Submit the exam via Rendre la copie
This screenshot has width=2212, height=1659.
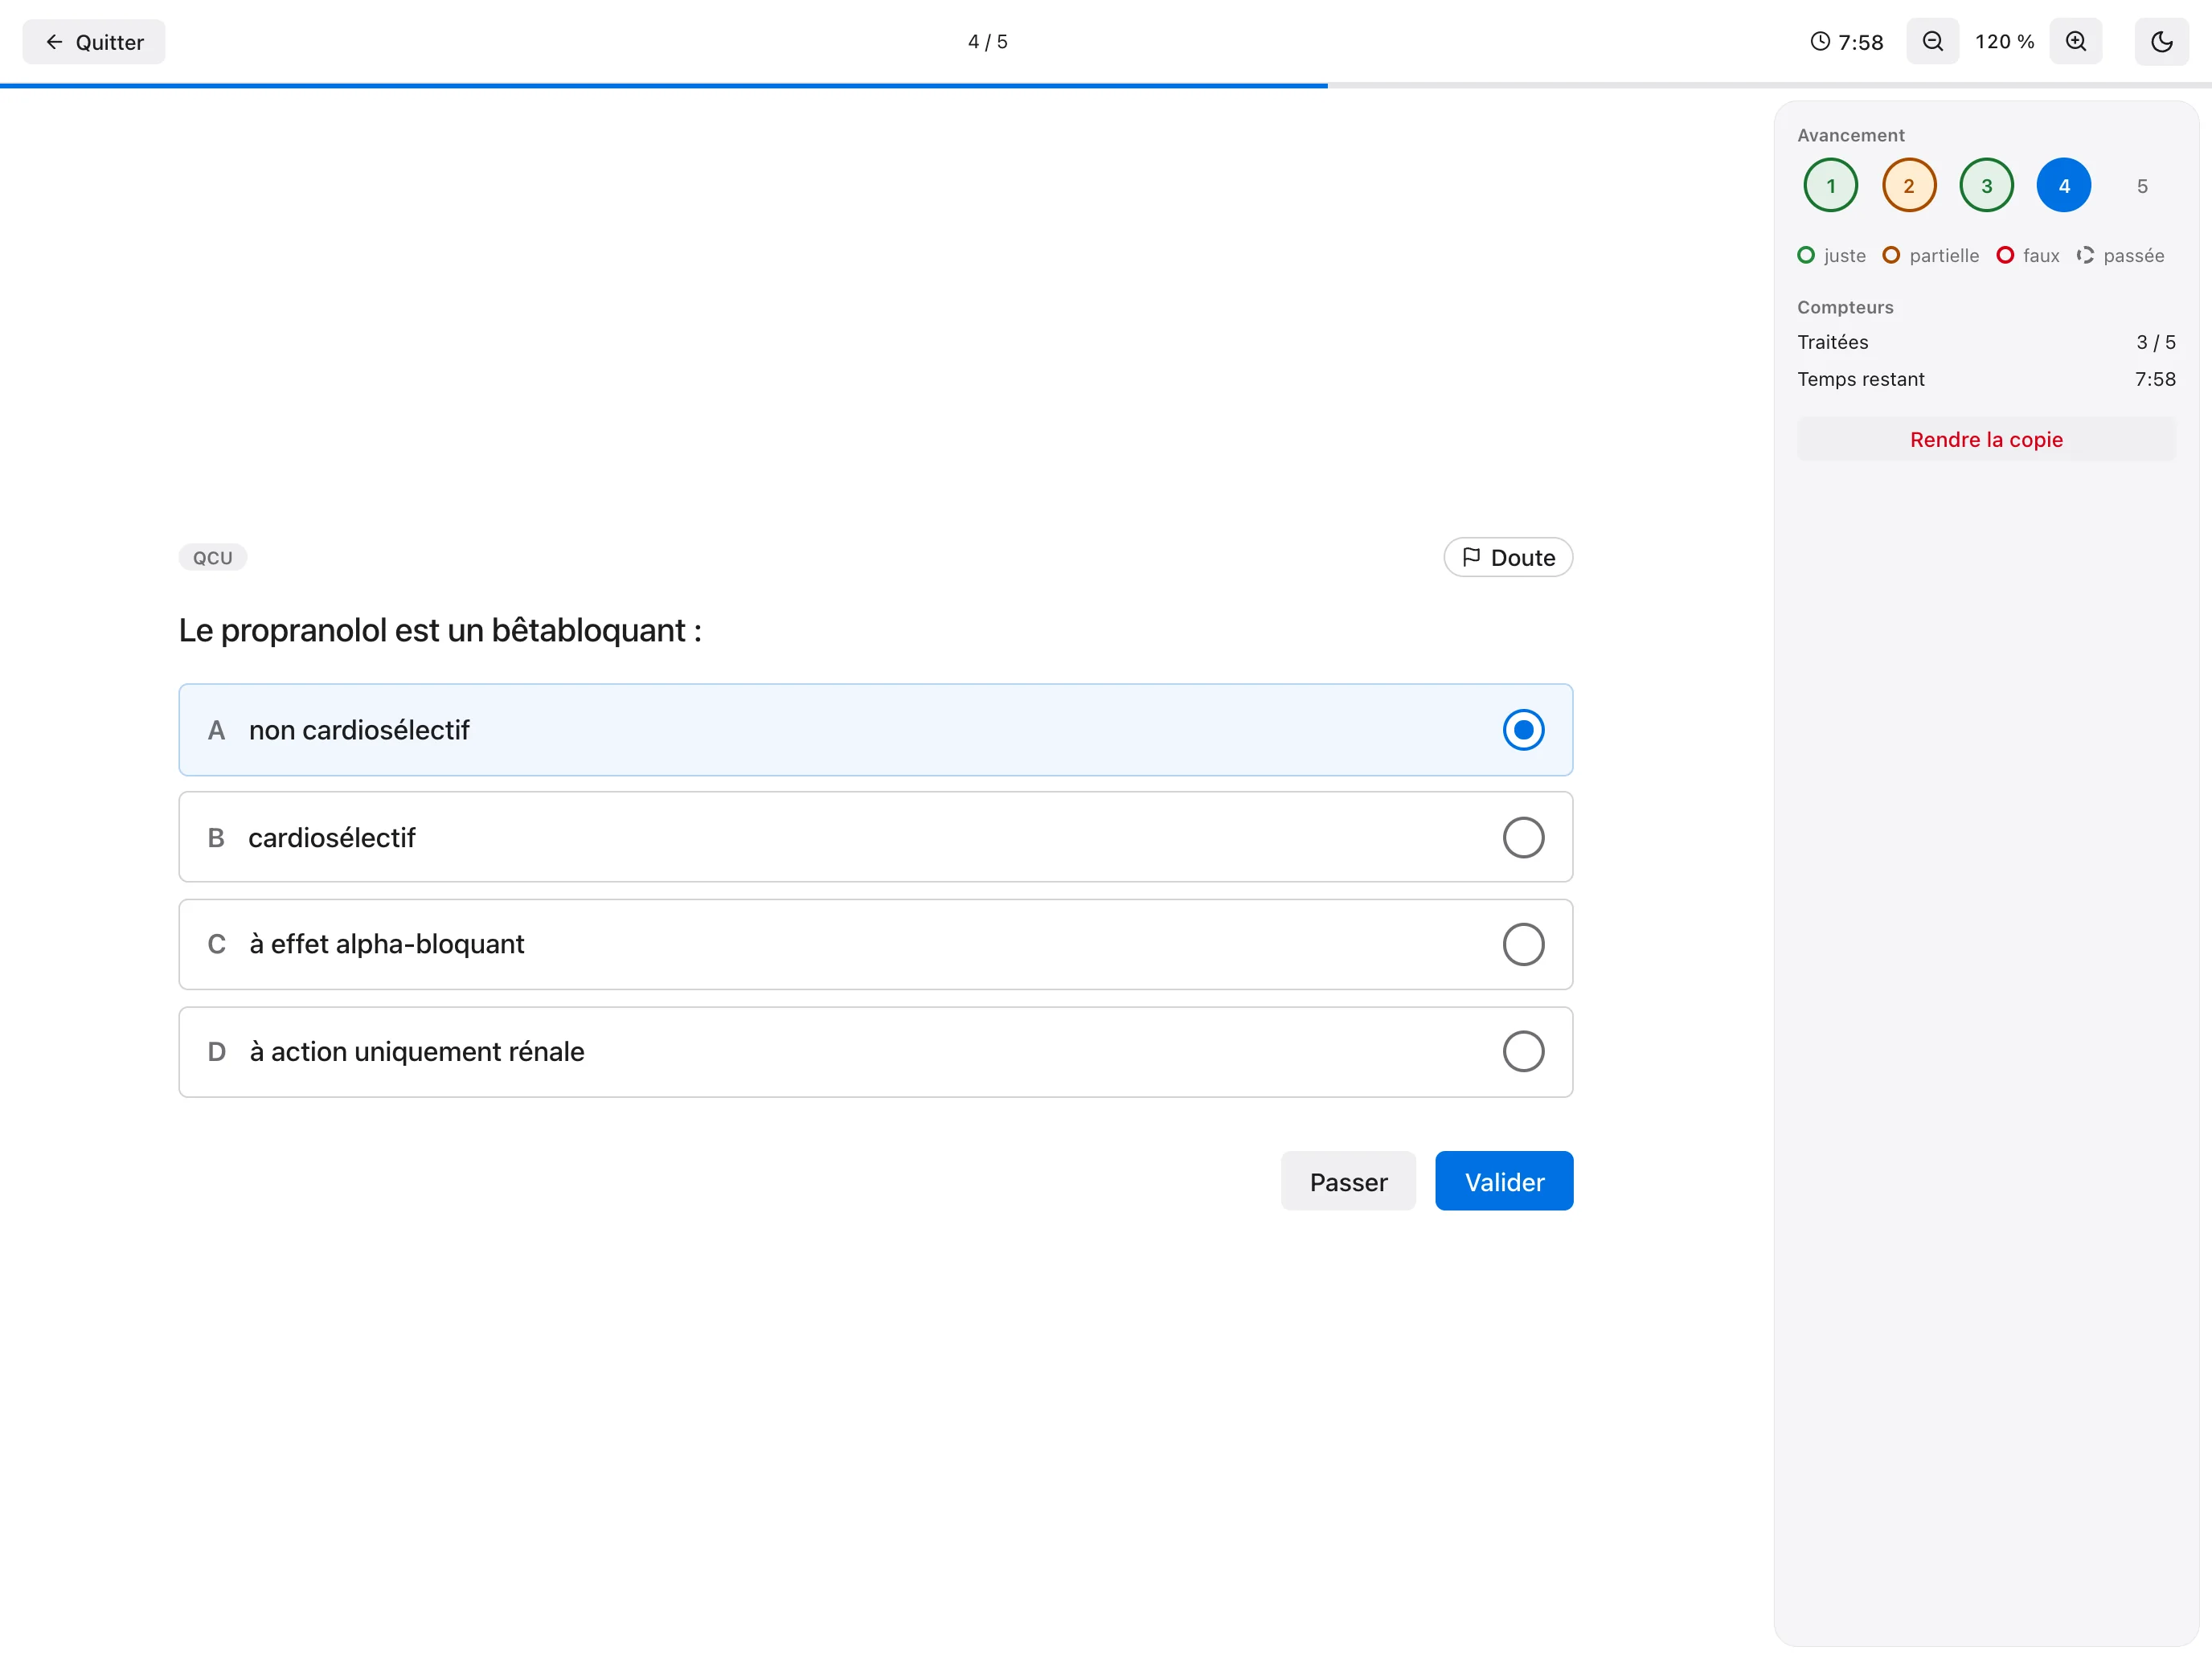1986,439
